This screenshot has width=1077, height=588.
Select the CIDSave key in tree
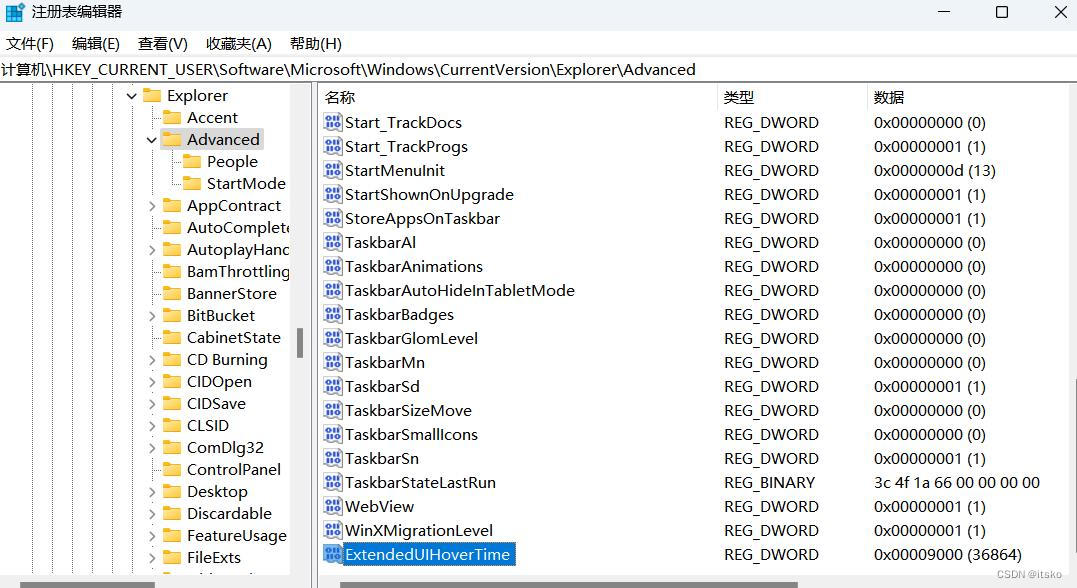(x=216, y=404)
